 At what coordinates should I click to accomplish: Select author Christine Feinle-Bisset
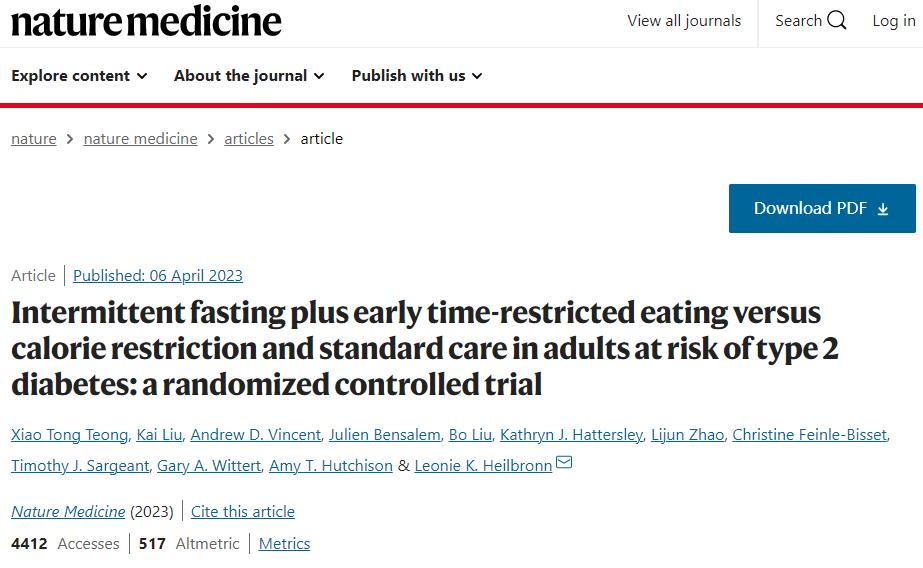tap(809, 434)
